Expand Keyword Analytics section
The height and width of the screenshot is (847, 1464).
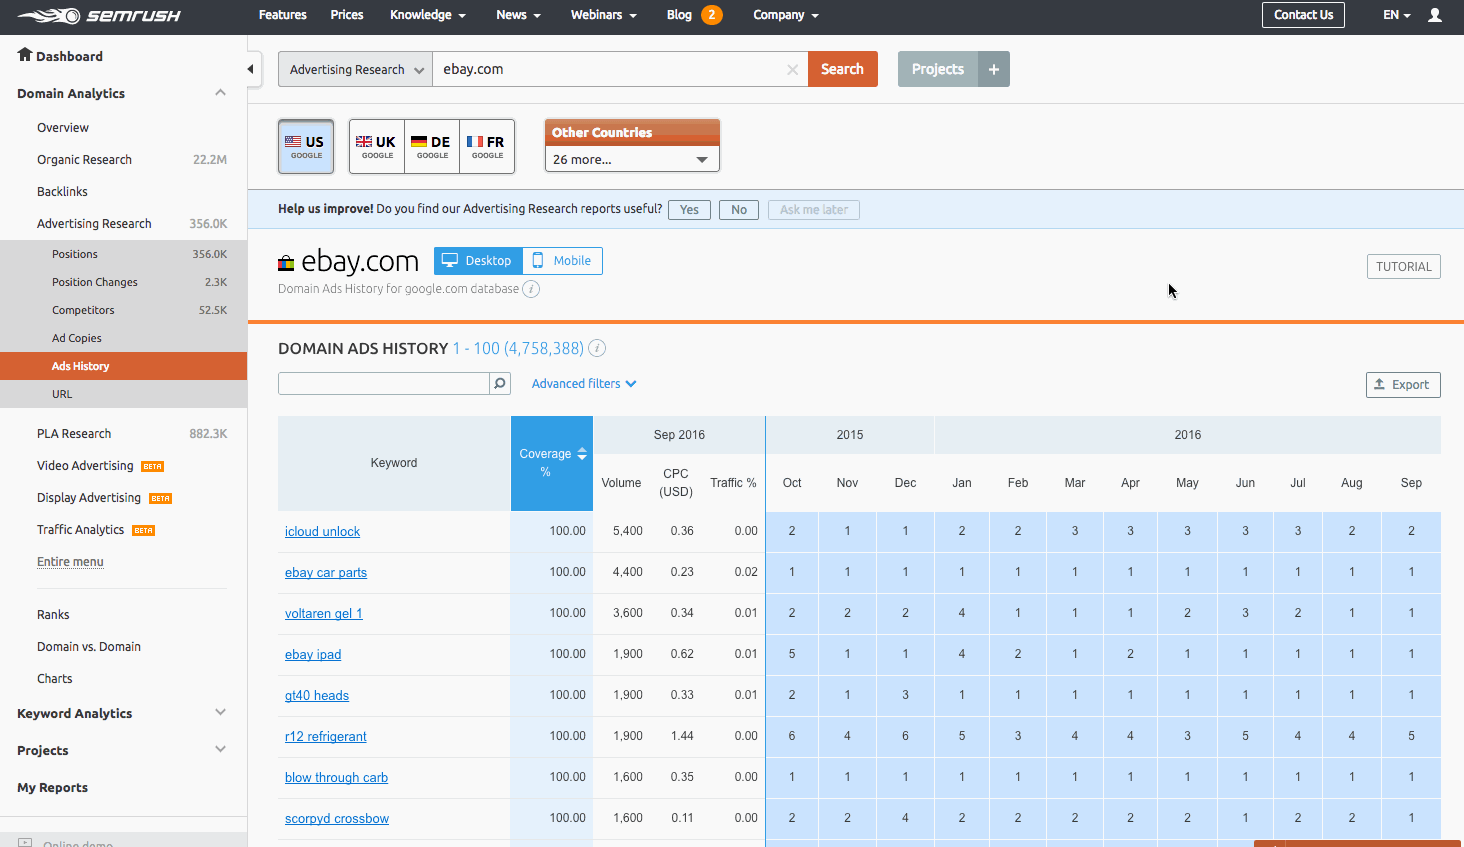pos(220,713)
